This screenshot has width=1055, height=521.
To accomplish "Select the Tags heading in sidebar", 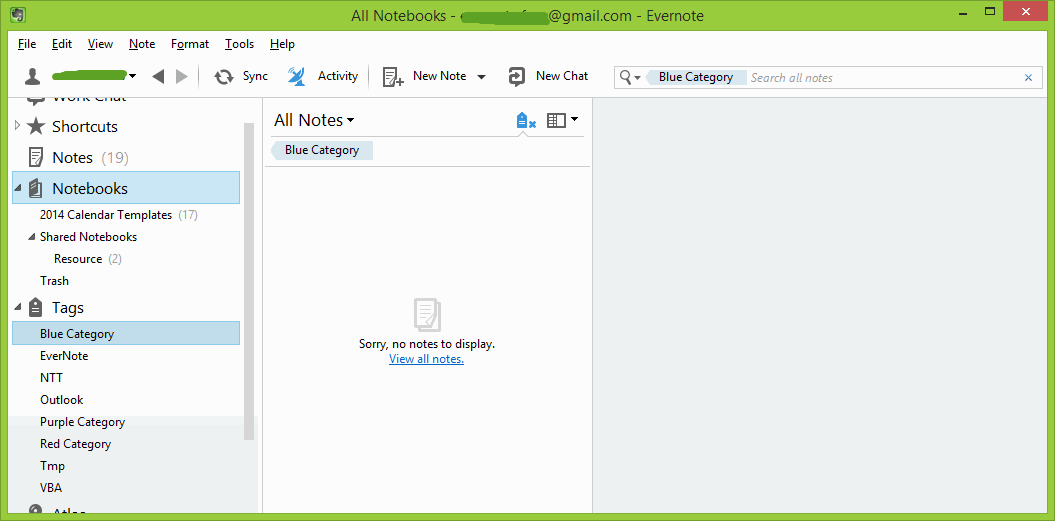I will click(68, 308).
